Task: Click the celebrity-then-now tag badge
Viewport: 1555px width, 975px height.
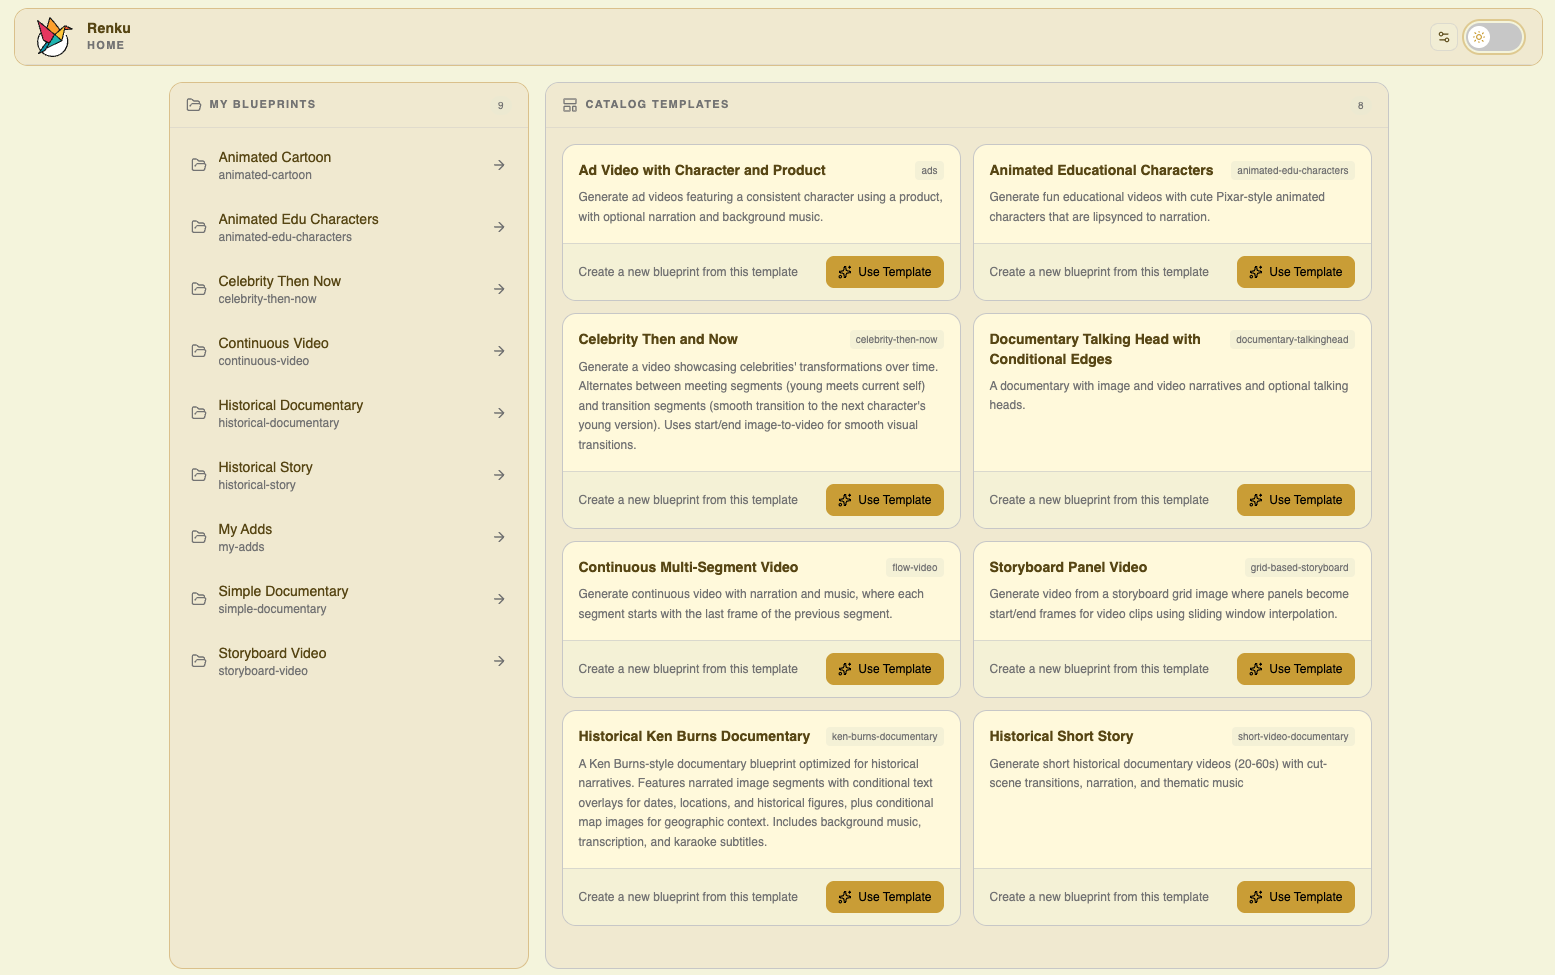Action: click(896, 340)
